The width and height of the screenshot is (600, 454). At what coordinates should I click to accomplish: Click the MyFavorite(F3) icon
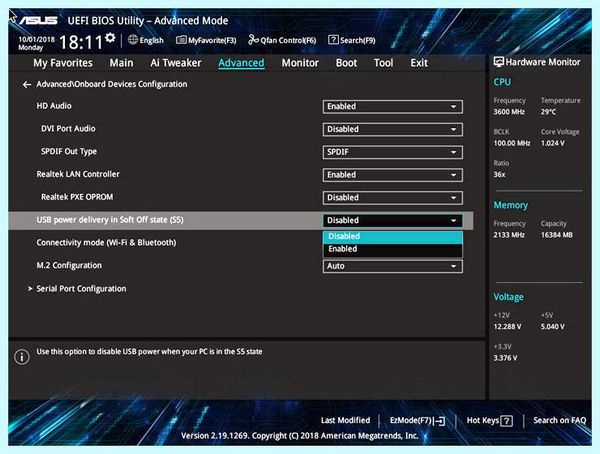point(181,40)
